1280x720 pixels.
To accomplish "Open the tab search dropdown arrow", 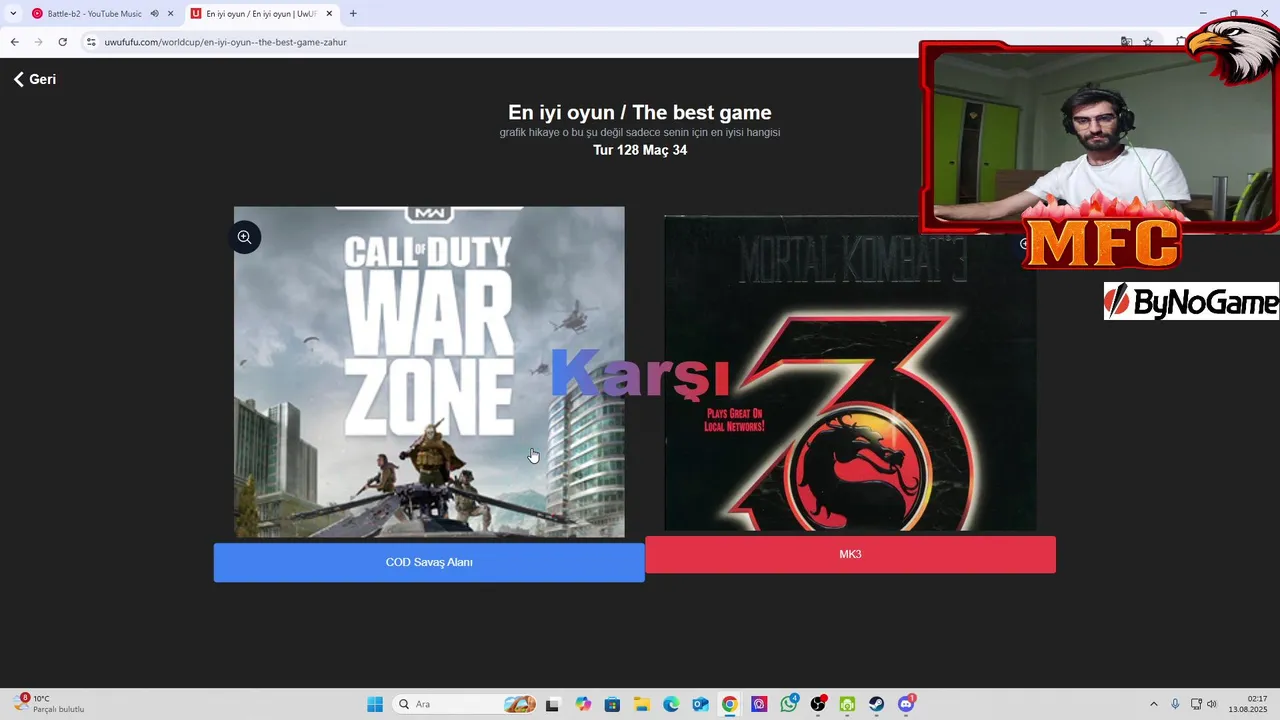I will [13, 14].
